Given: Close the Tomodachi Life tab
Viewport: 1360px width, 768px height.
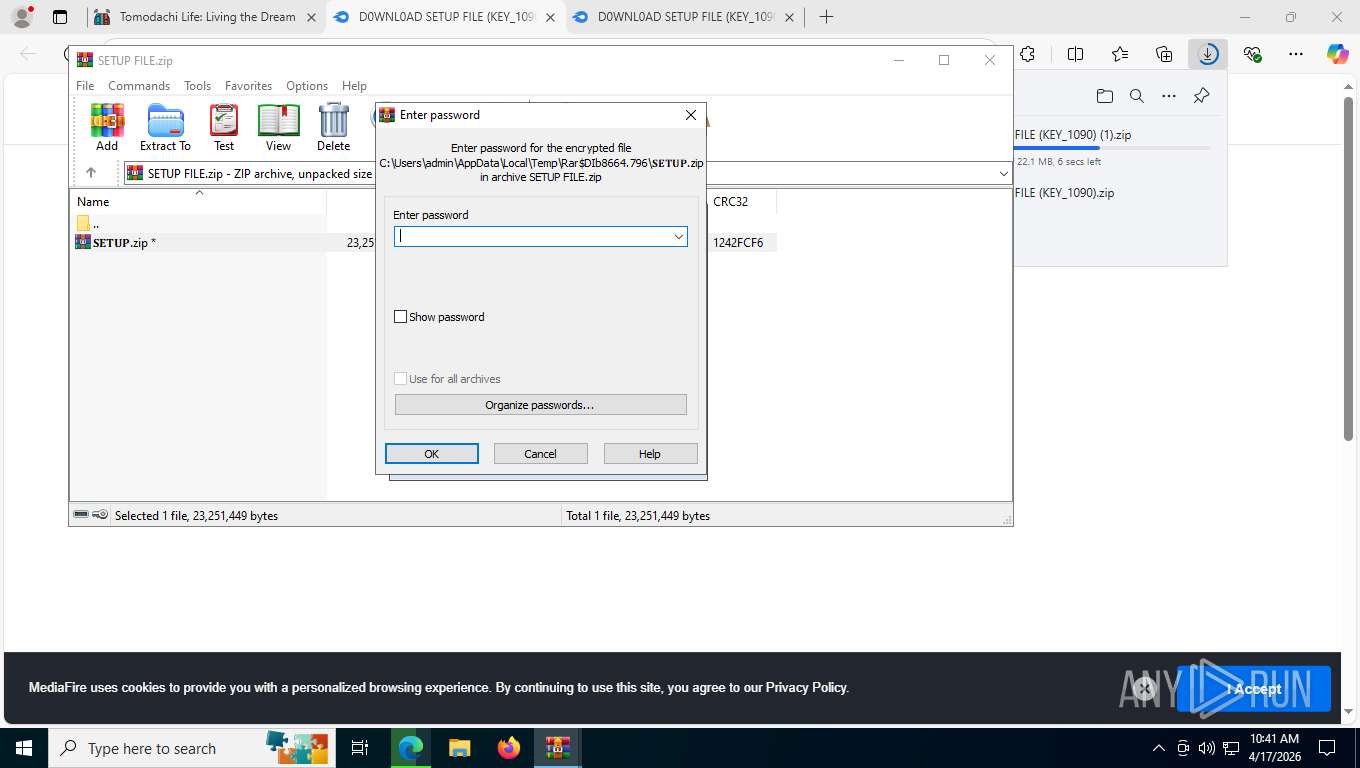Looking at the screenshot, I should [x=312, y=17].
